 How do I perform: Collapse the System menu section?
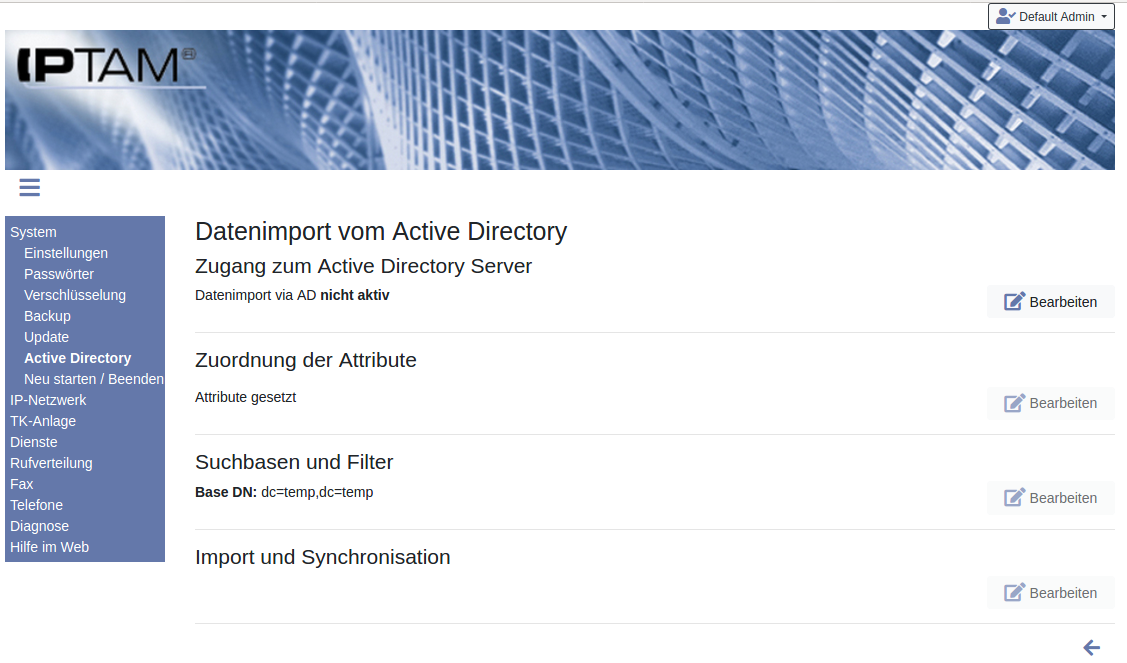tap(33, 232)
